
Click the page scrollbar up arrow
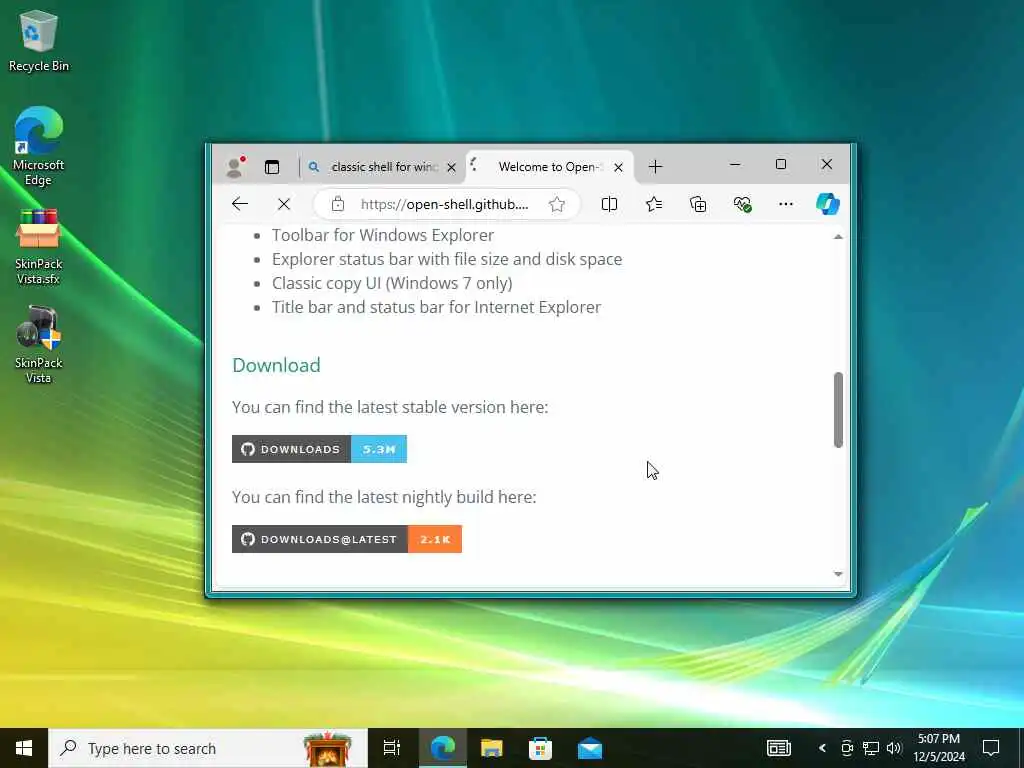point(838,236)
